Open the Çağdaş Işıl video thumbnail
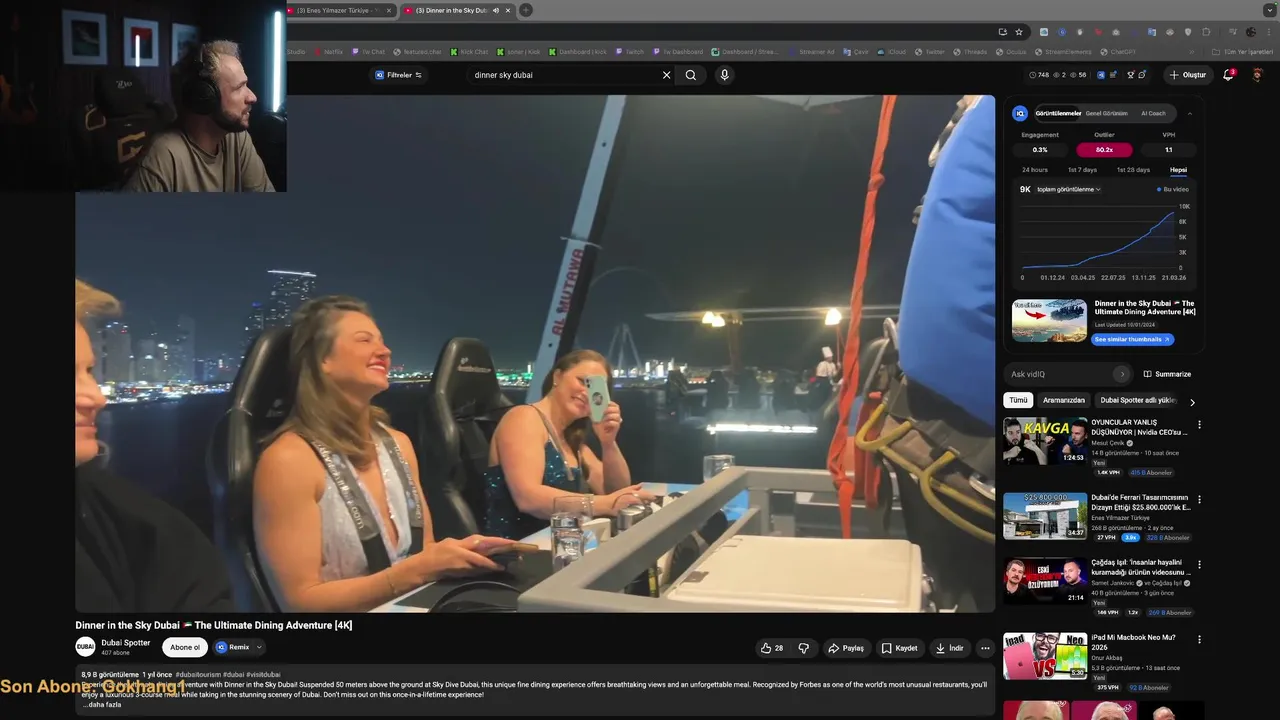1280x720 pixels. (1045, 581)
